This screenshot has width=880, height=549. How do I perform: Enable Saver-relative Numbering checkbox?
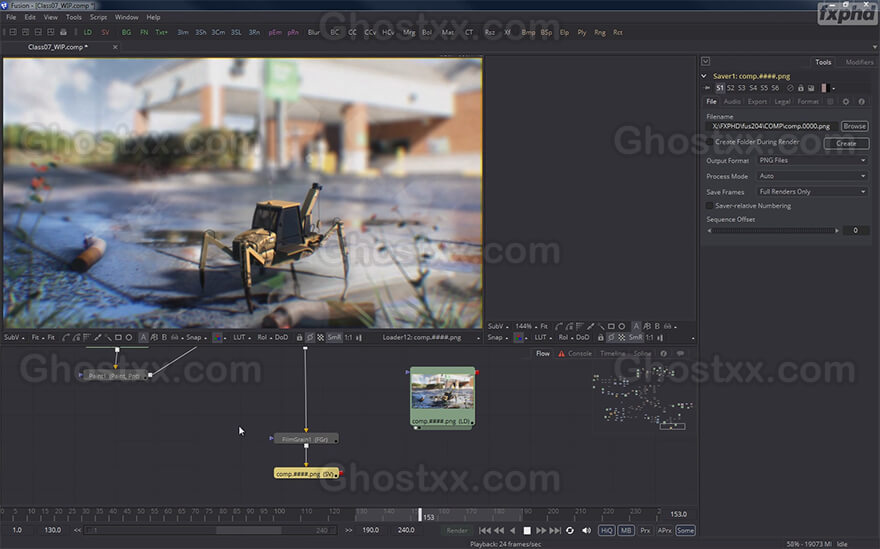(x=710, y=206)
